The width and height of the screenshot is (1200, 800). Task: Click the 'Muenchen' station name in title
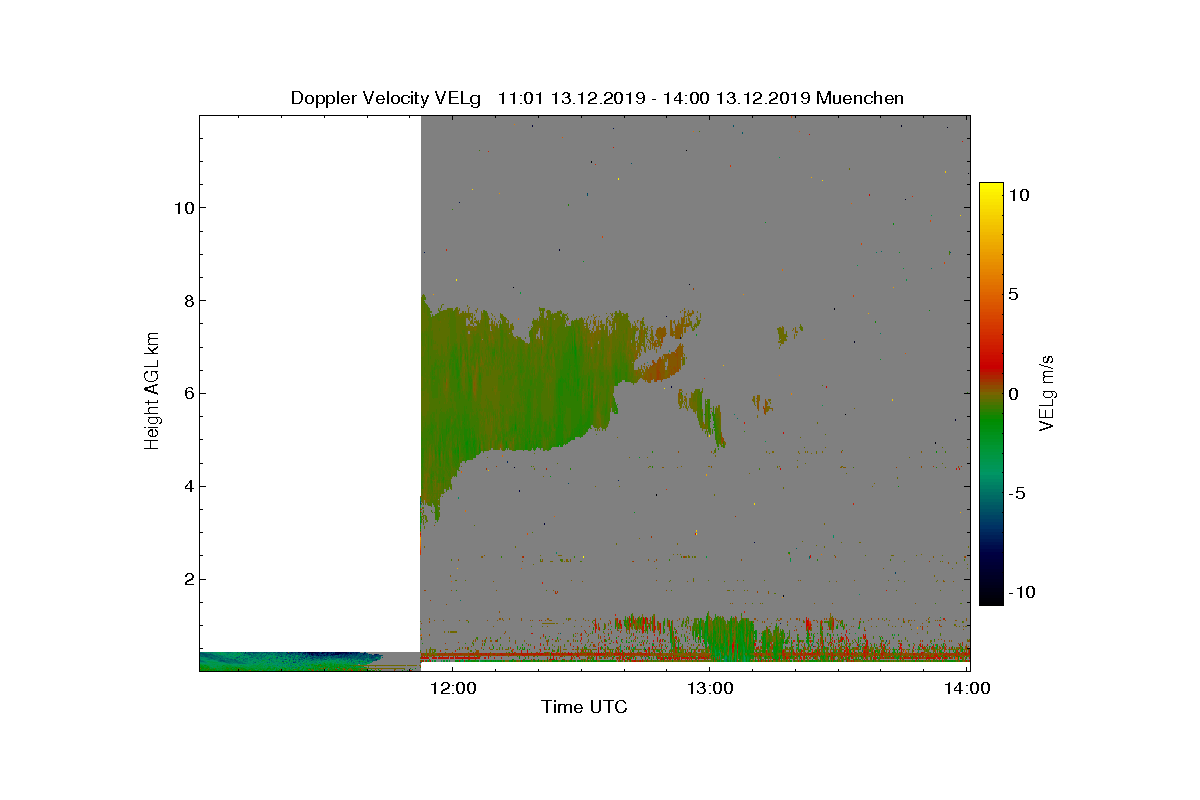[860, 98]
